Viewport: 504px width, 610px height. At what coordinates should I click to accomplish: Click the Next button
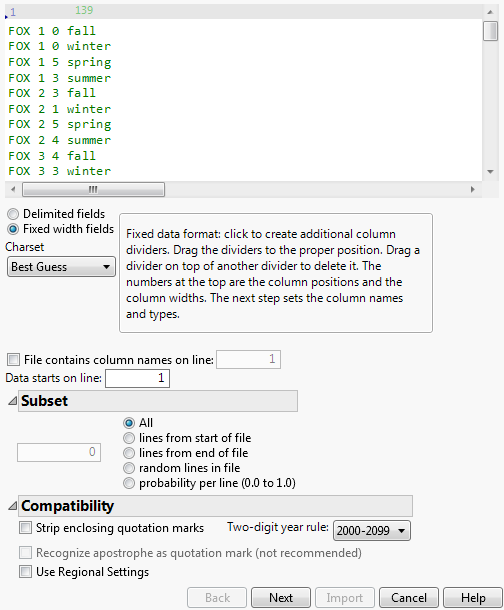281,598
